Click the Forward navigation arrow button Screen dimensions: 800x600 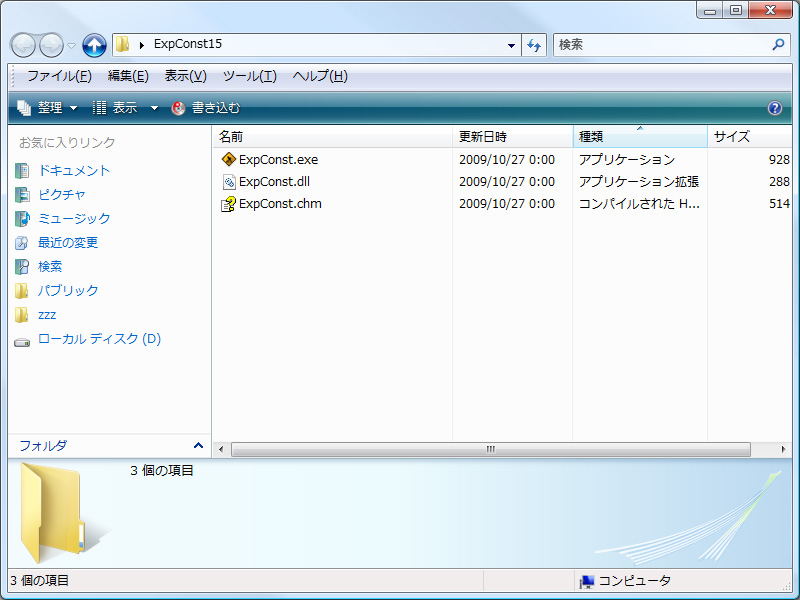(51, 46)
